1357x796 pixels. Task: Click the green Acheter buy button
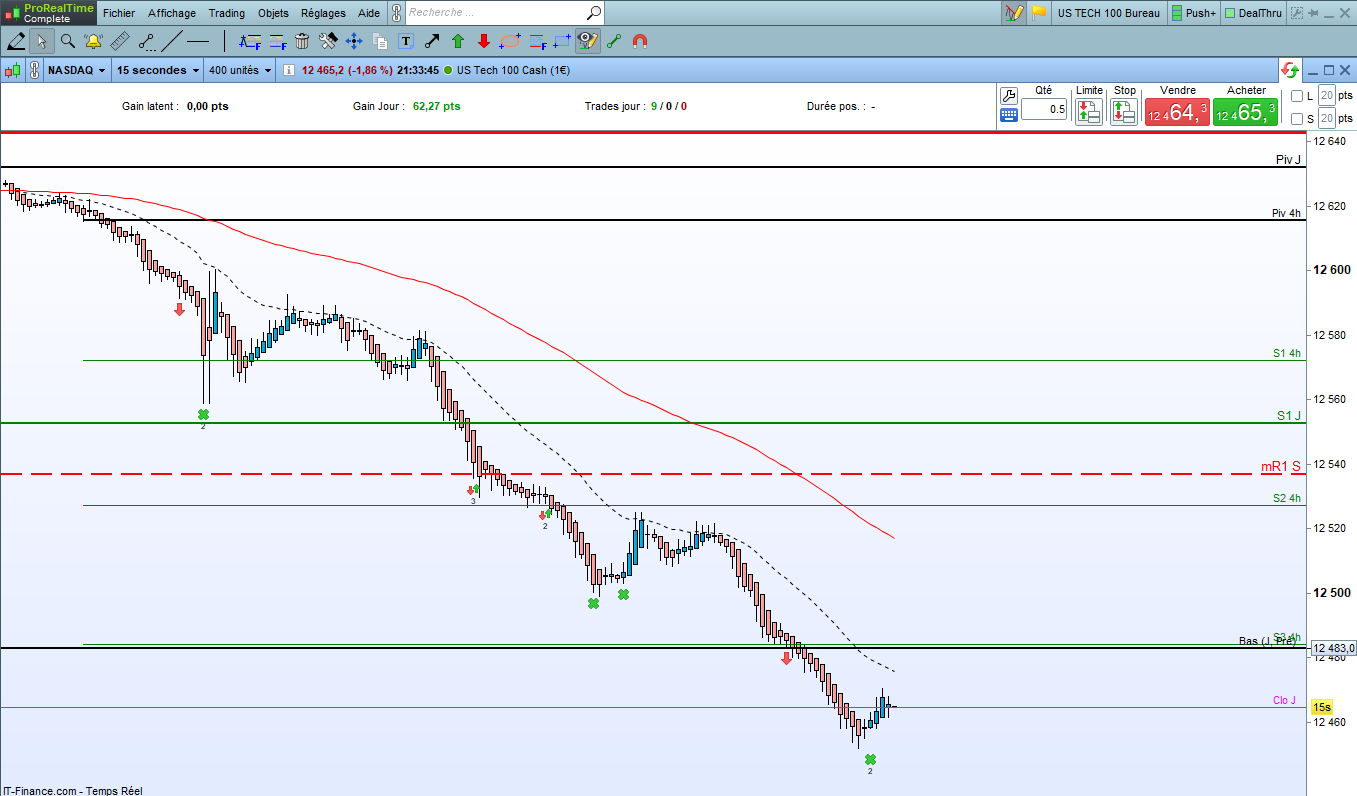(x=1245, y=112)
